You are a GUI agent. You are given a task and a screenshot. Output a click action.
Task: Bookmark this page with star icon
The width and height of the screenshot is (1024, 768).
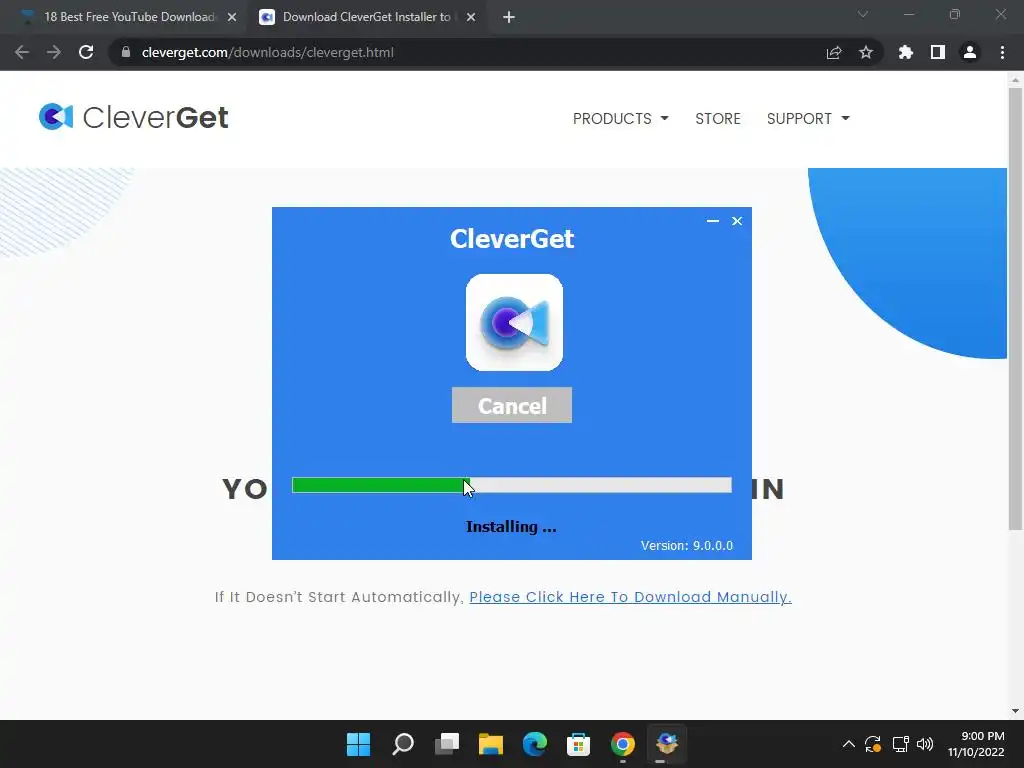point(866,52)
